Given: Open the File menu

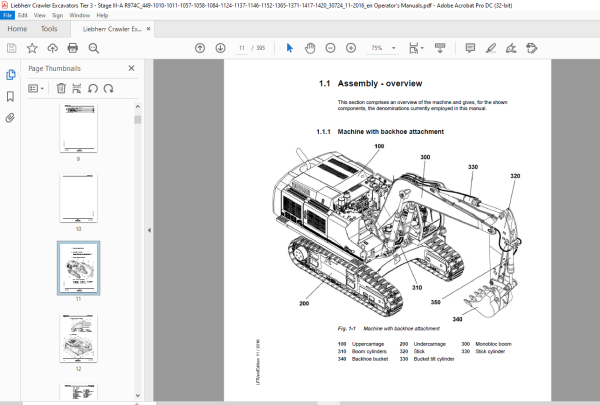Looking at the screenshot, I should point(7,15).
